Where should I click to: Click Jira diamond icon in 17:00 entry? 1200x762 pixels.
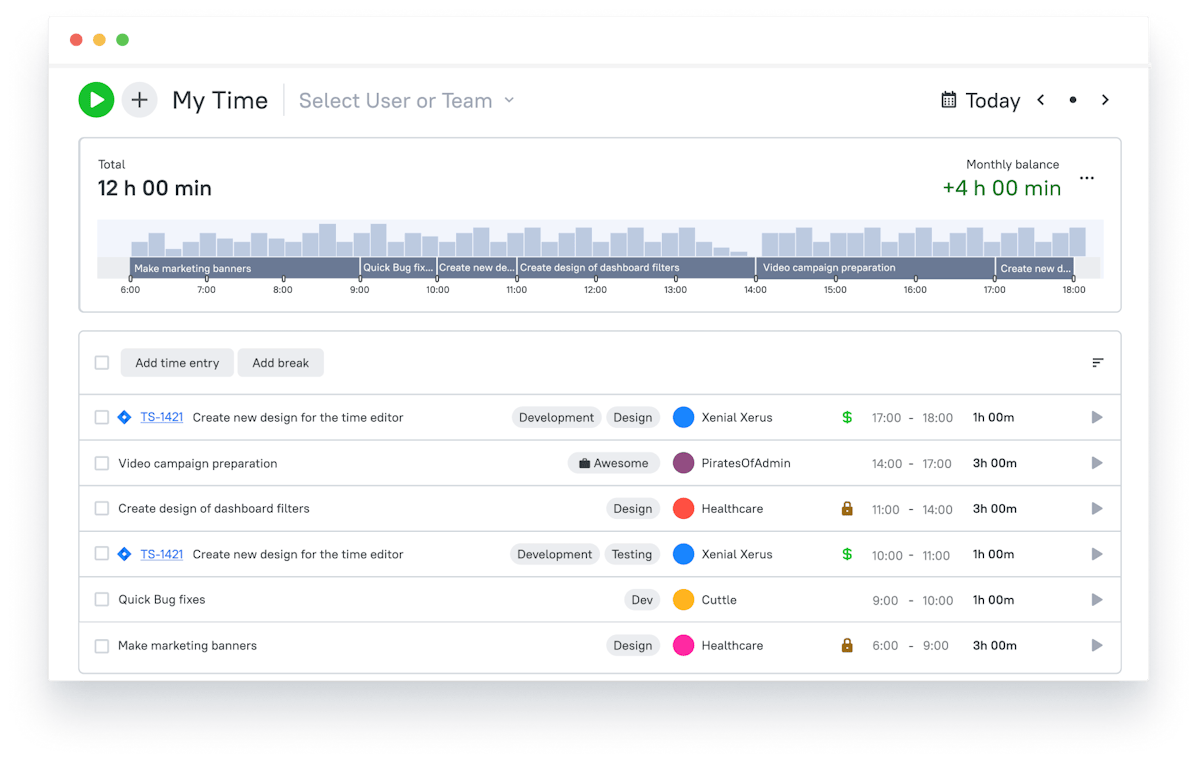124,417
